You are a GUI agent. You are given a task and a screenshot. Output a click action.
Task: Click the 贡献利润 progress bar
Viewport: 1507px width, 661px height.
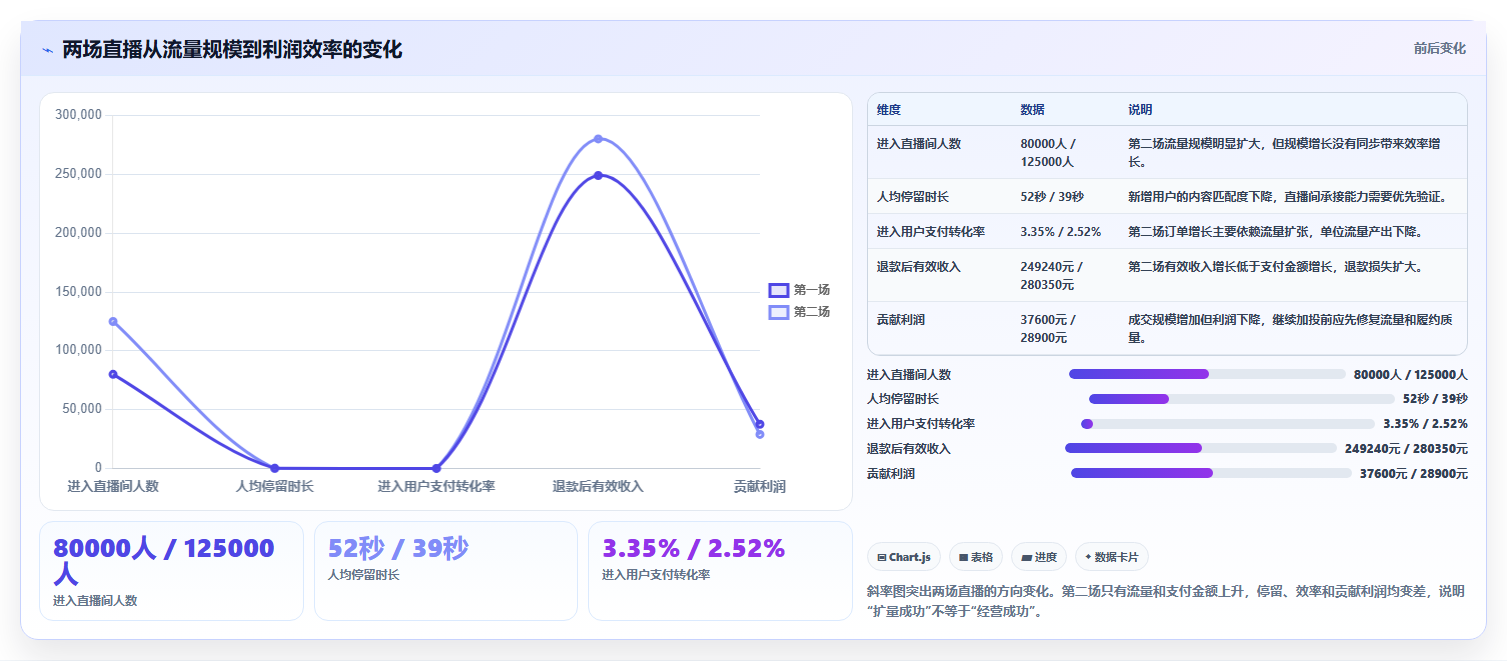pos(1211,473)
